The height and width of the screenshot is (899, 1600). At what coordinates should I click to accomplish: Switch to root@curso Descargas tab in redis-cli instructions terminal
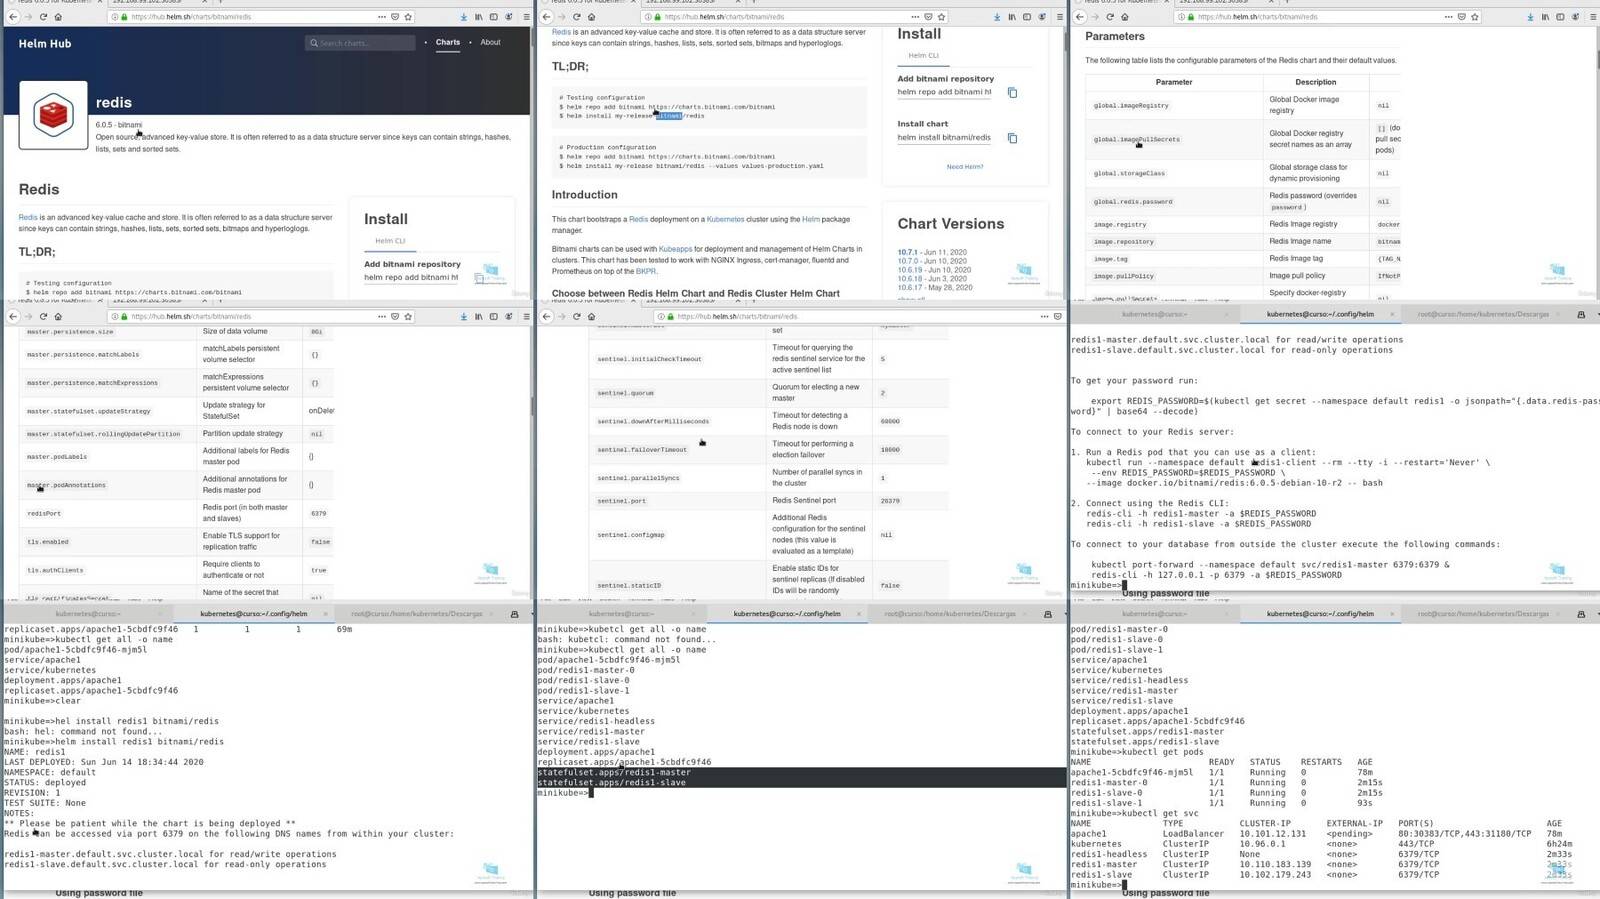click(1482, 314)
